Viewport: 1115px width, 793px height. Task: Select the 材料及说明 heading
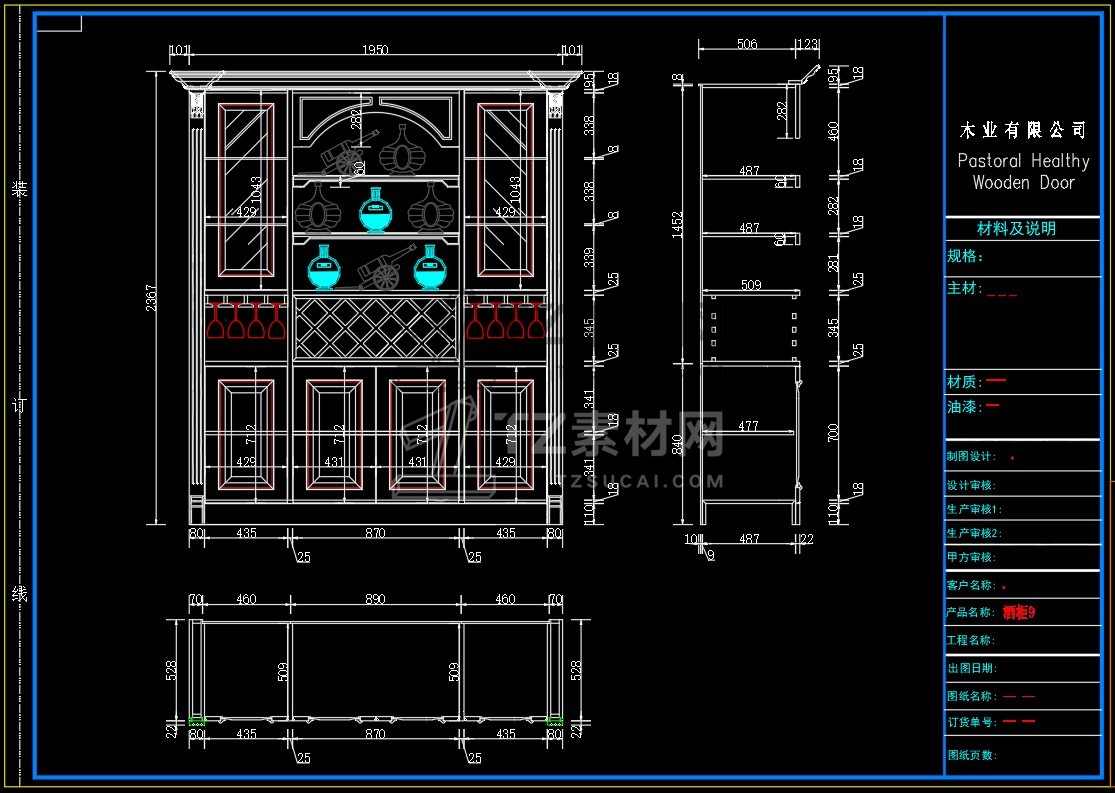coord(1016,229)
